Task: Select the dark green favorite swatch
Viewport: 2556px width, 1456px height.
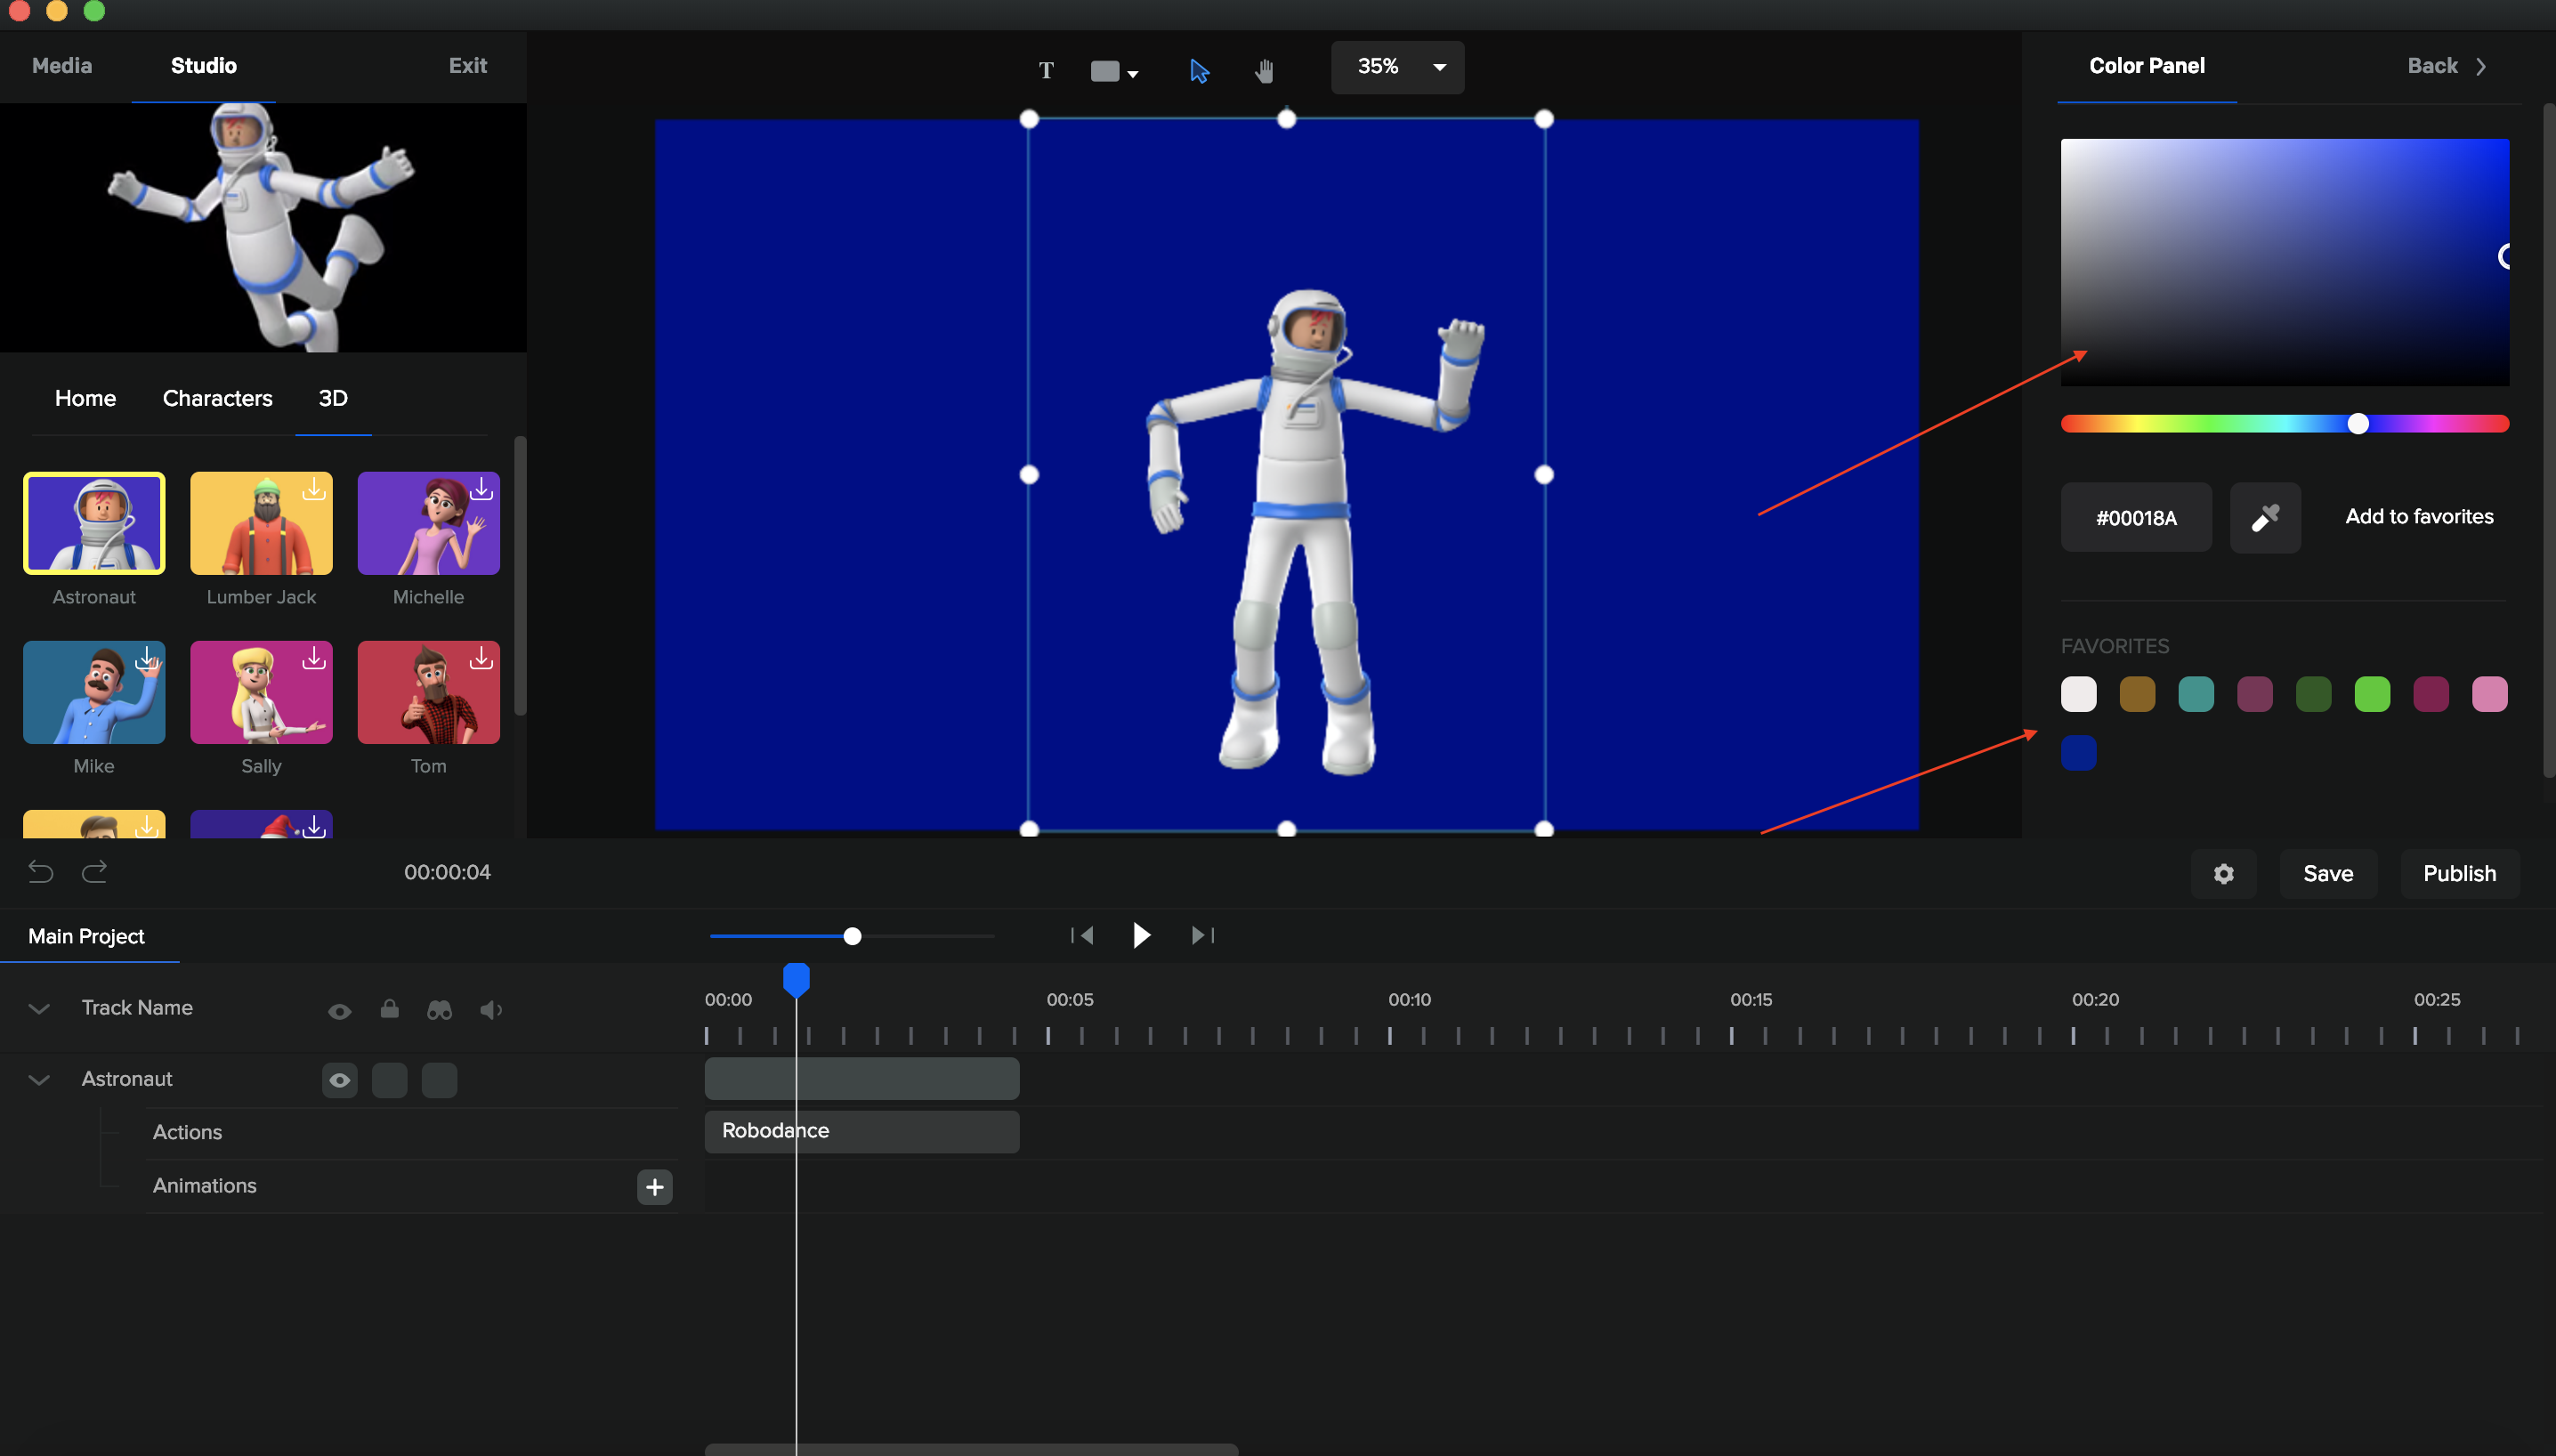Action: pos(2313,694)
